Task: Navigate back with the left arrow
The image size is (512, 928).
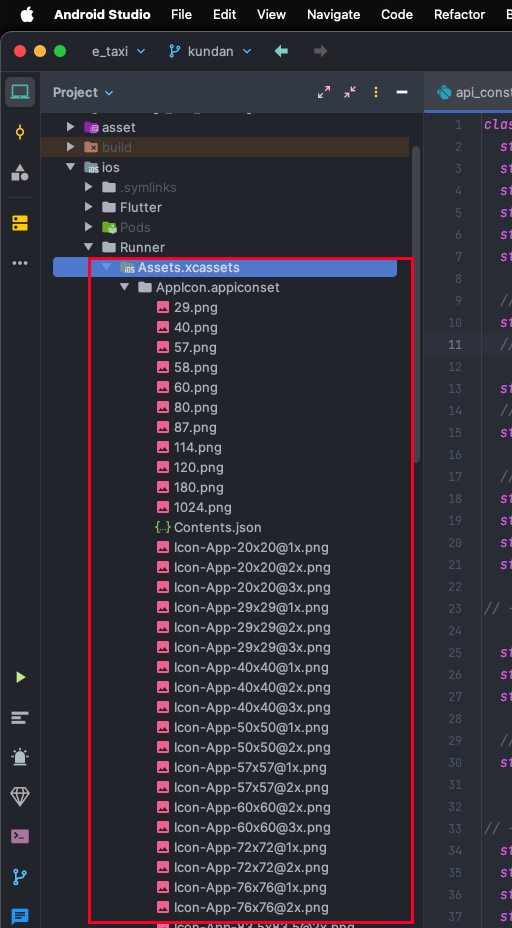Action: coord(282,51)
